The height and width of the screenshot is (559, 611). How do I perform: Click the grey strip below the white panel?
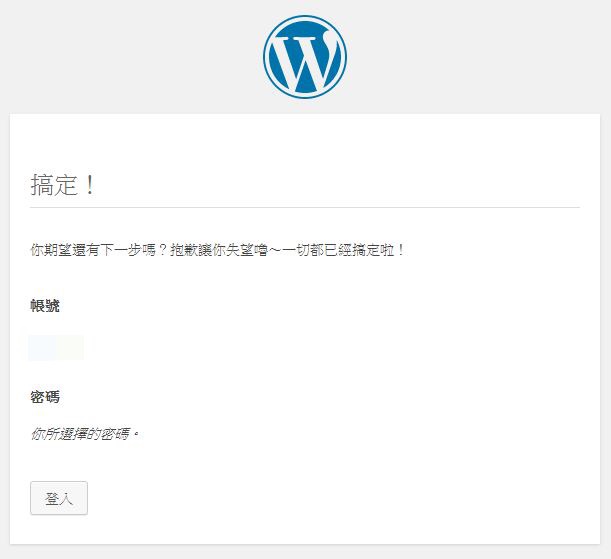(x=306, y=552)
